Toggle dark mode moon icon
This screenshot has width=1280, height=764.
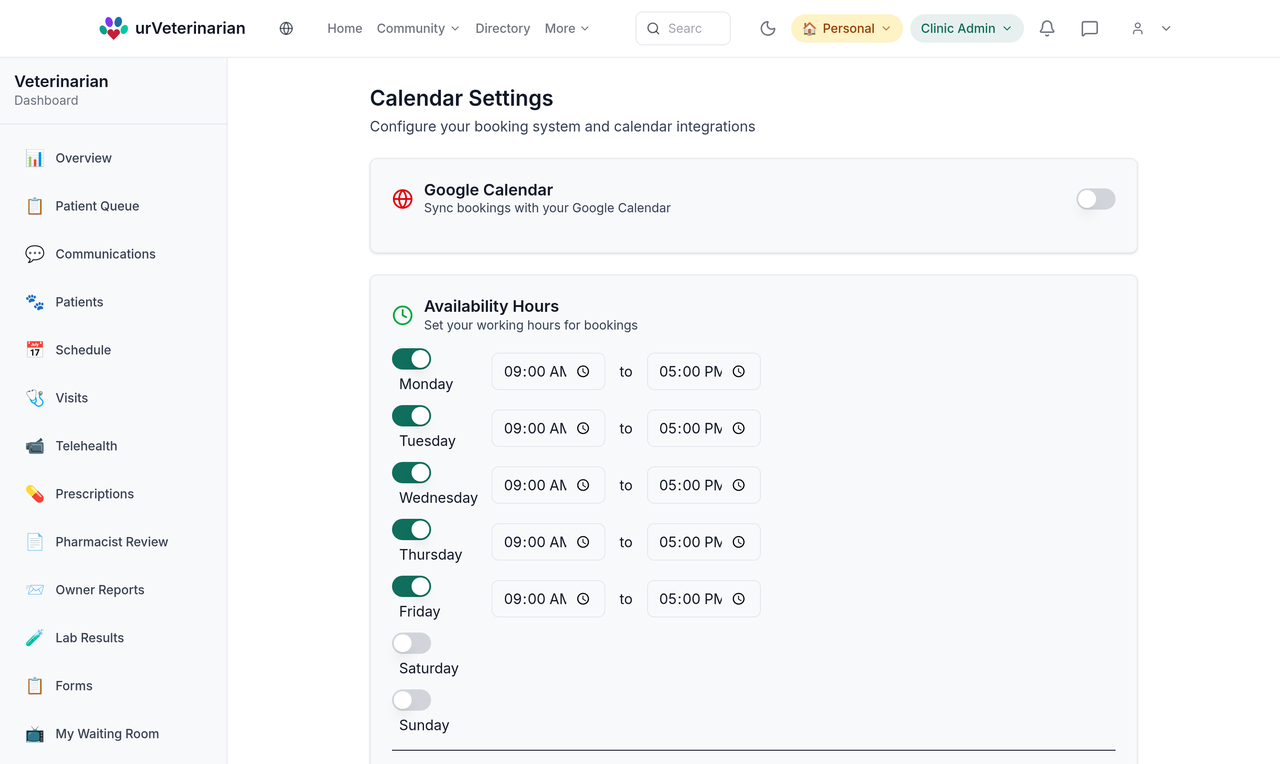pyautogui.click(x=768, y=28)
